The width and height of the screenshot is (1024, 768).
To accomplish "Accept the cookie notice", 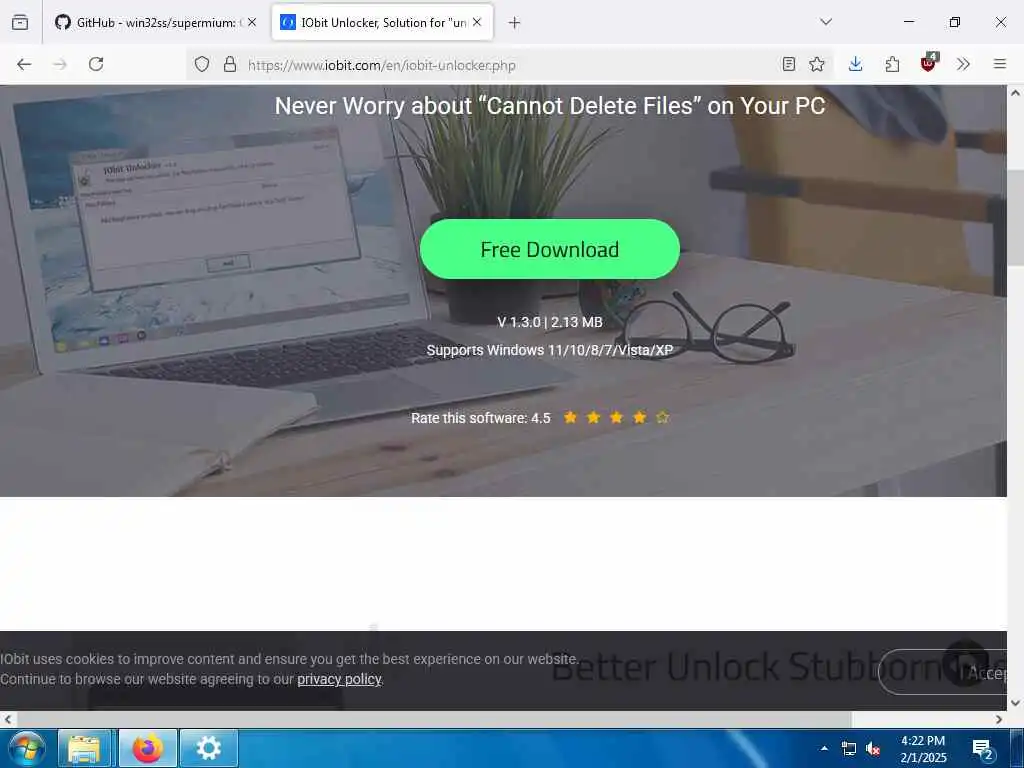I will tap(944, 673).
